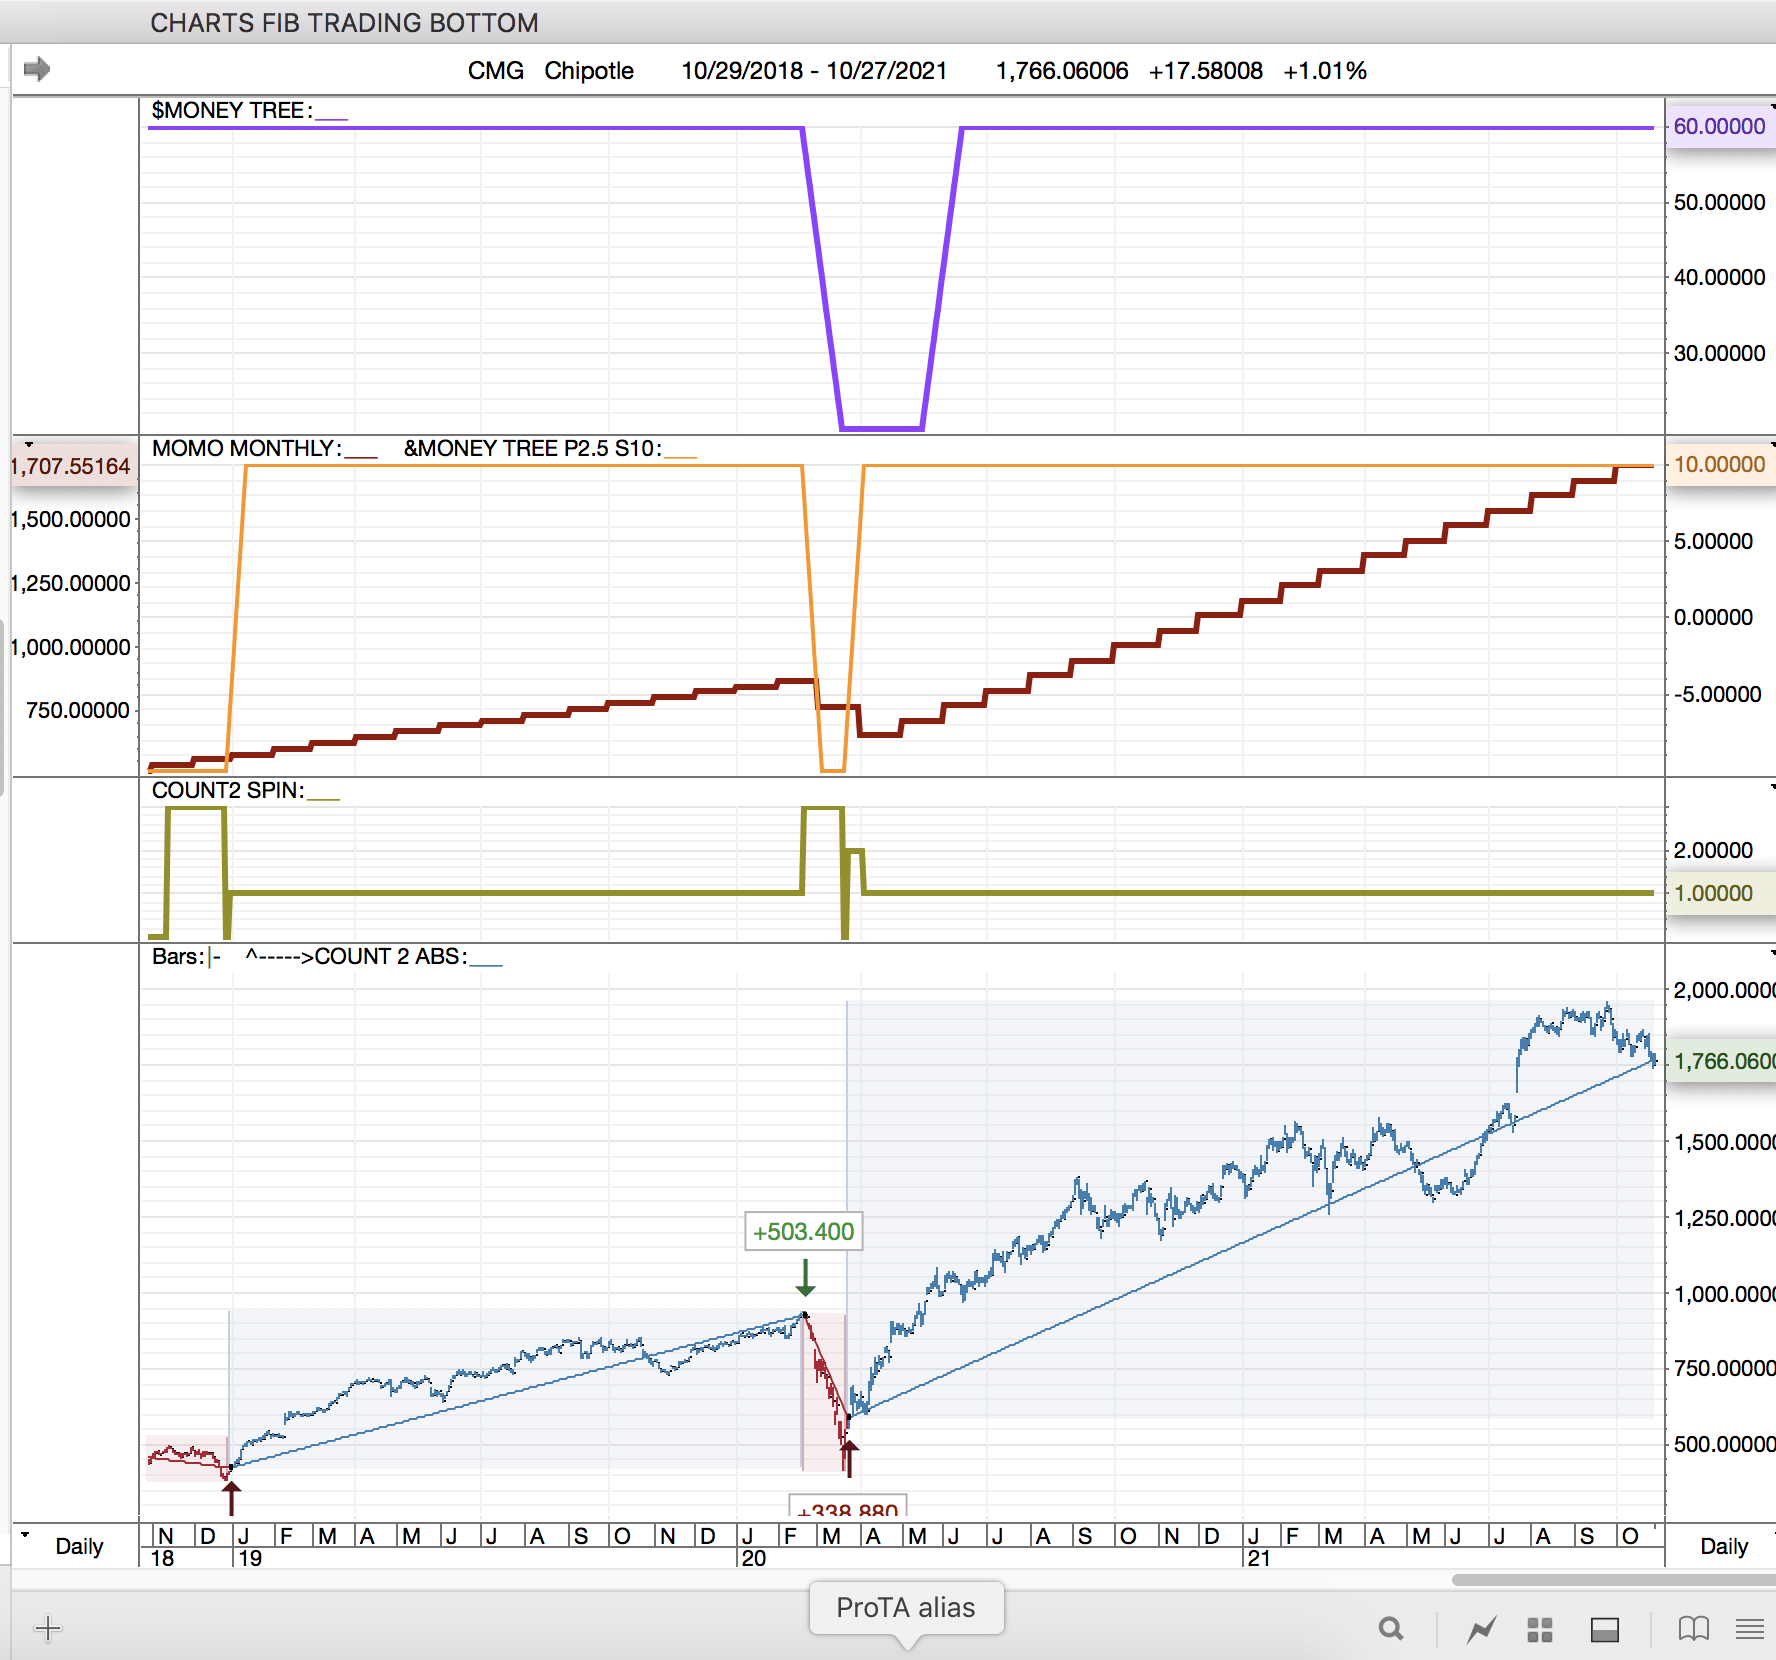
Task: Click the Daily label at bottom right
Action: coord(1724,1547)
